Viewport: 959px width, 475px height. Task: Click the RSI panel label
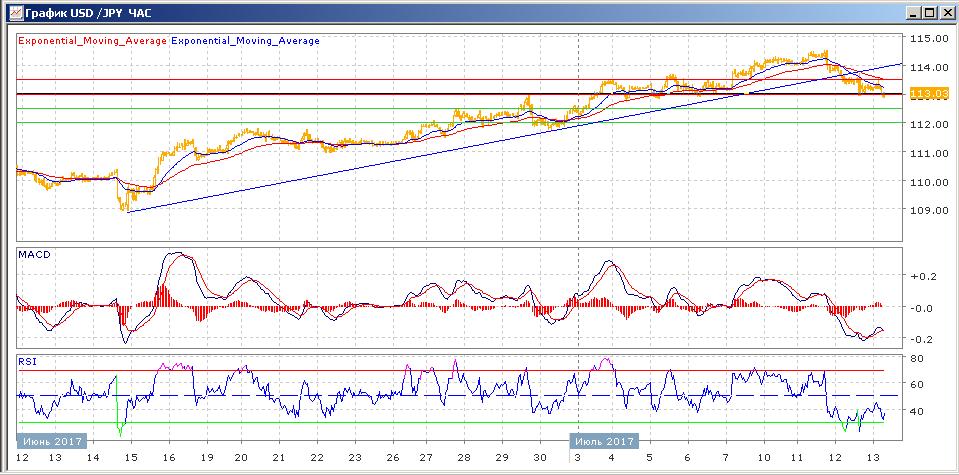(28, 362)
